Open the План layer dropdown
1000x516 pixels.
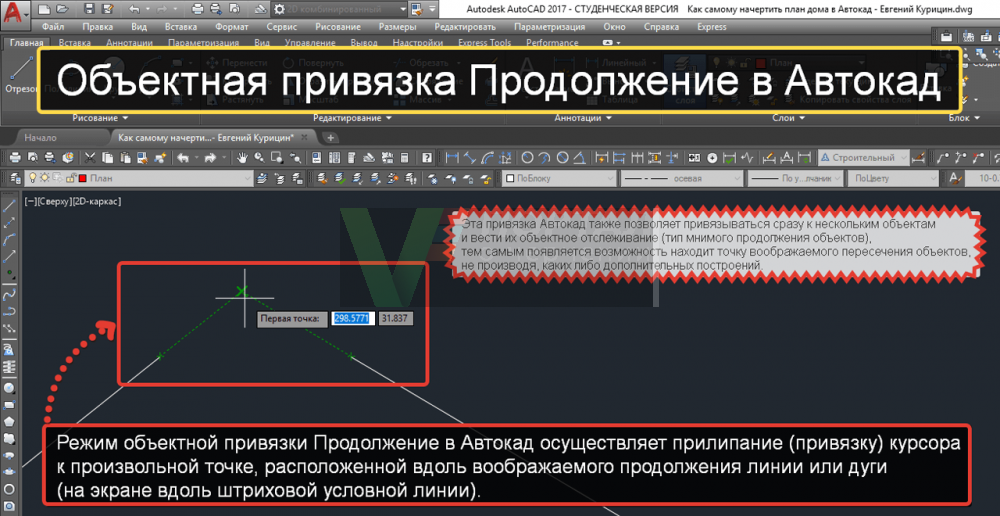(x=160, y=178)
